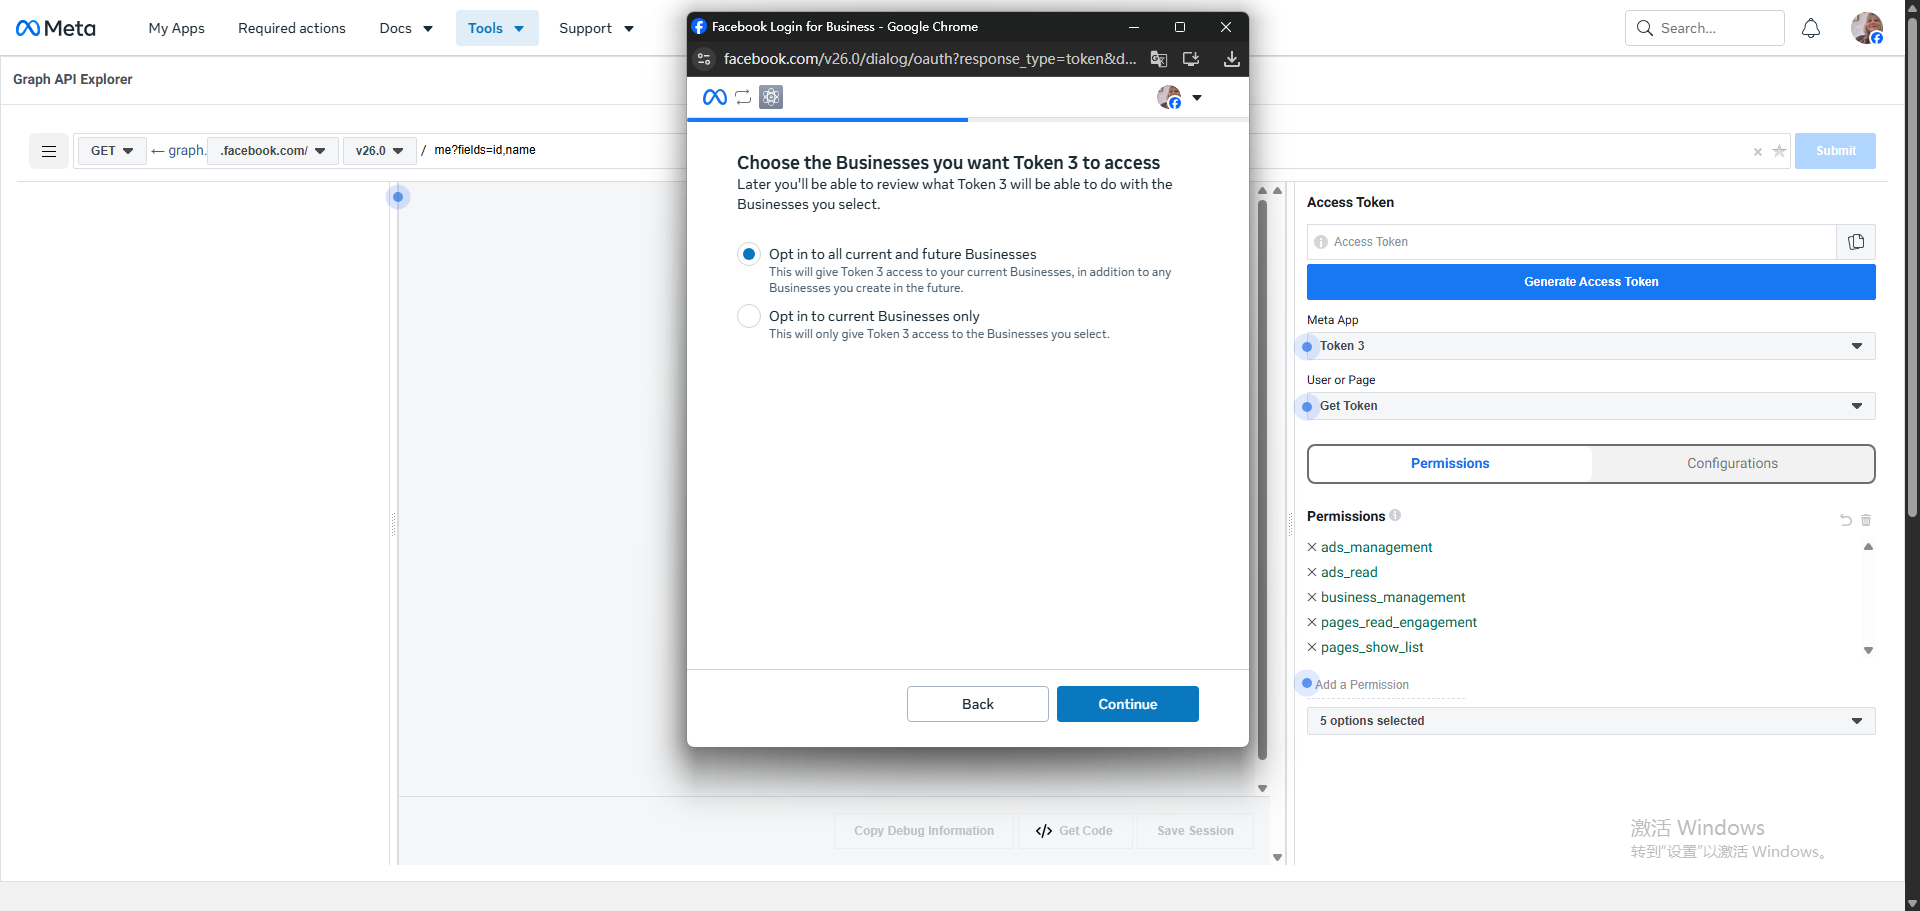The width and height of the screenshot is (1920, 911).
Task: Click Generate Access Token button
Action: pos(1591,282)
